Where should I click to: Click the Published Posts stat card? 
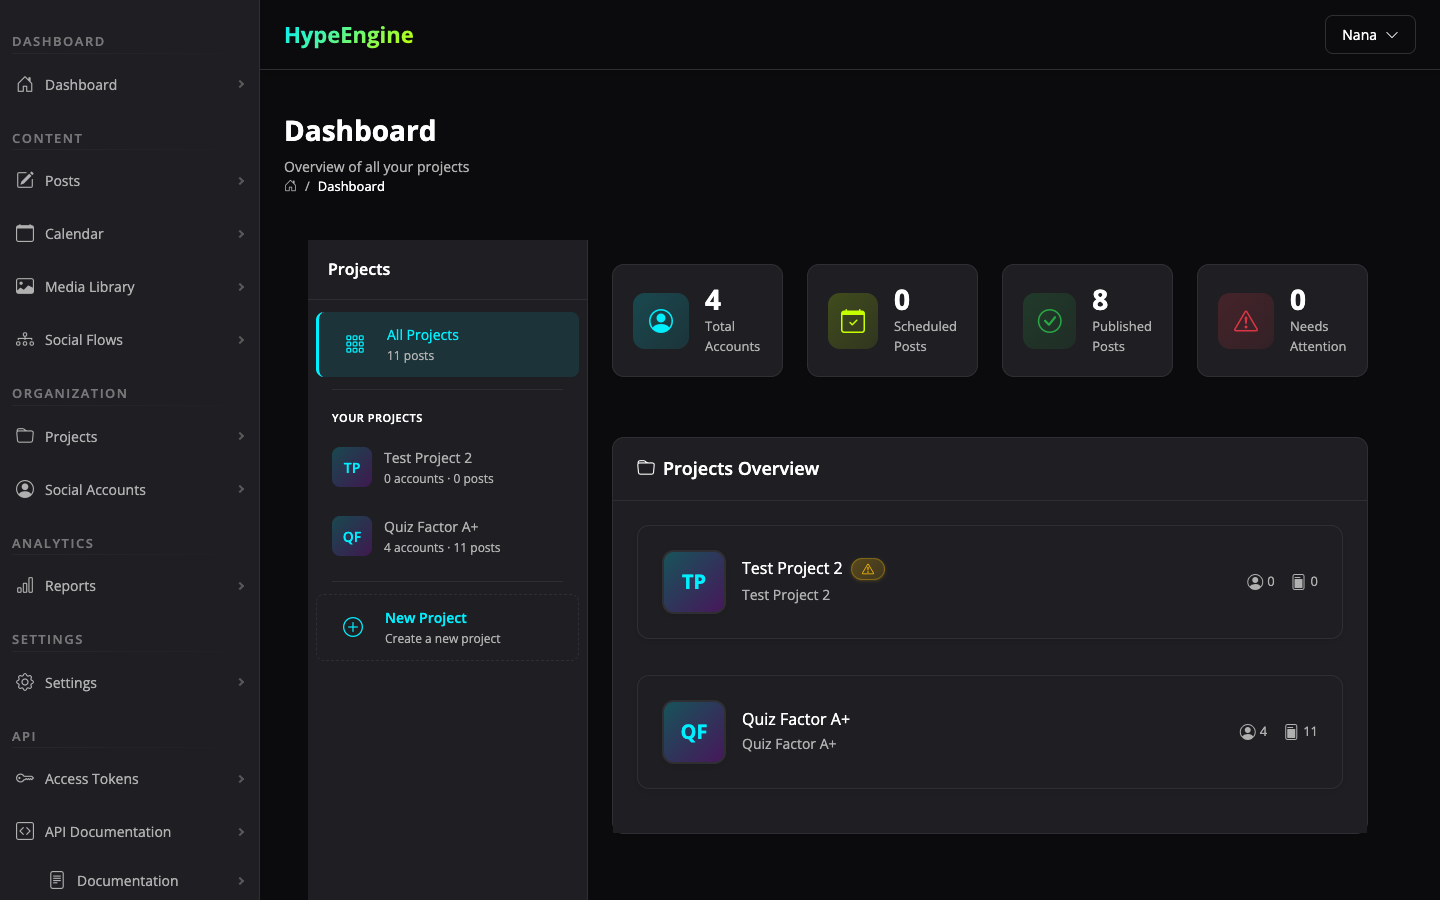pyautogui.click(x=1087, y=320)
